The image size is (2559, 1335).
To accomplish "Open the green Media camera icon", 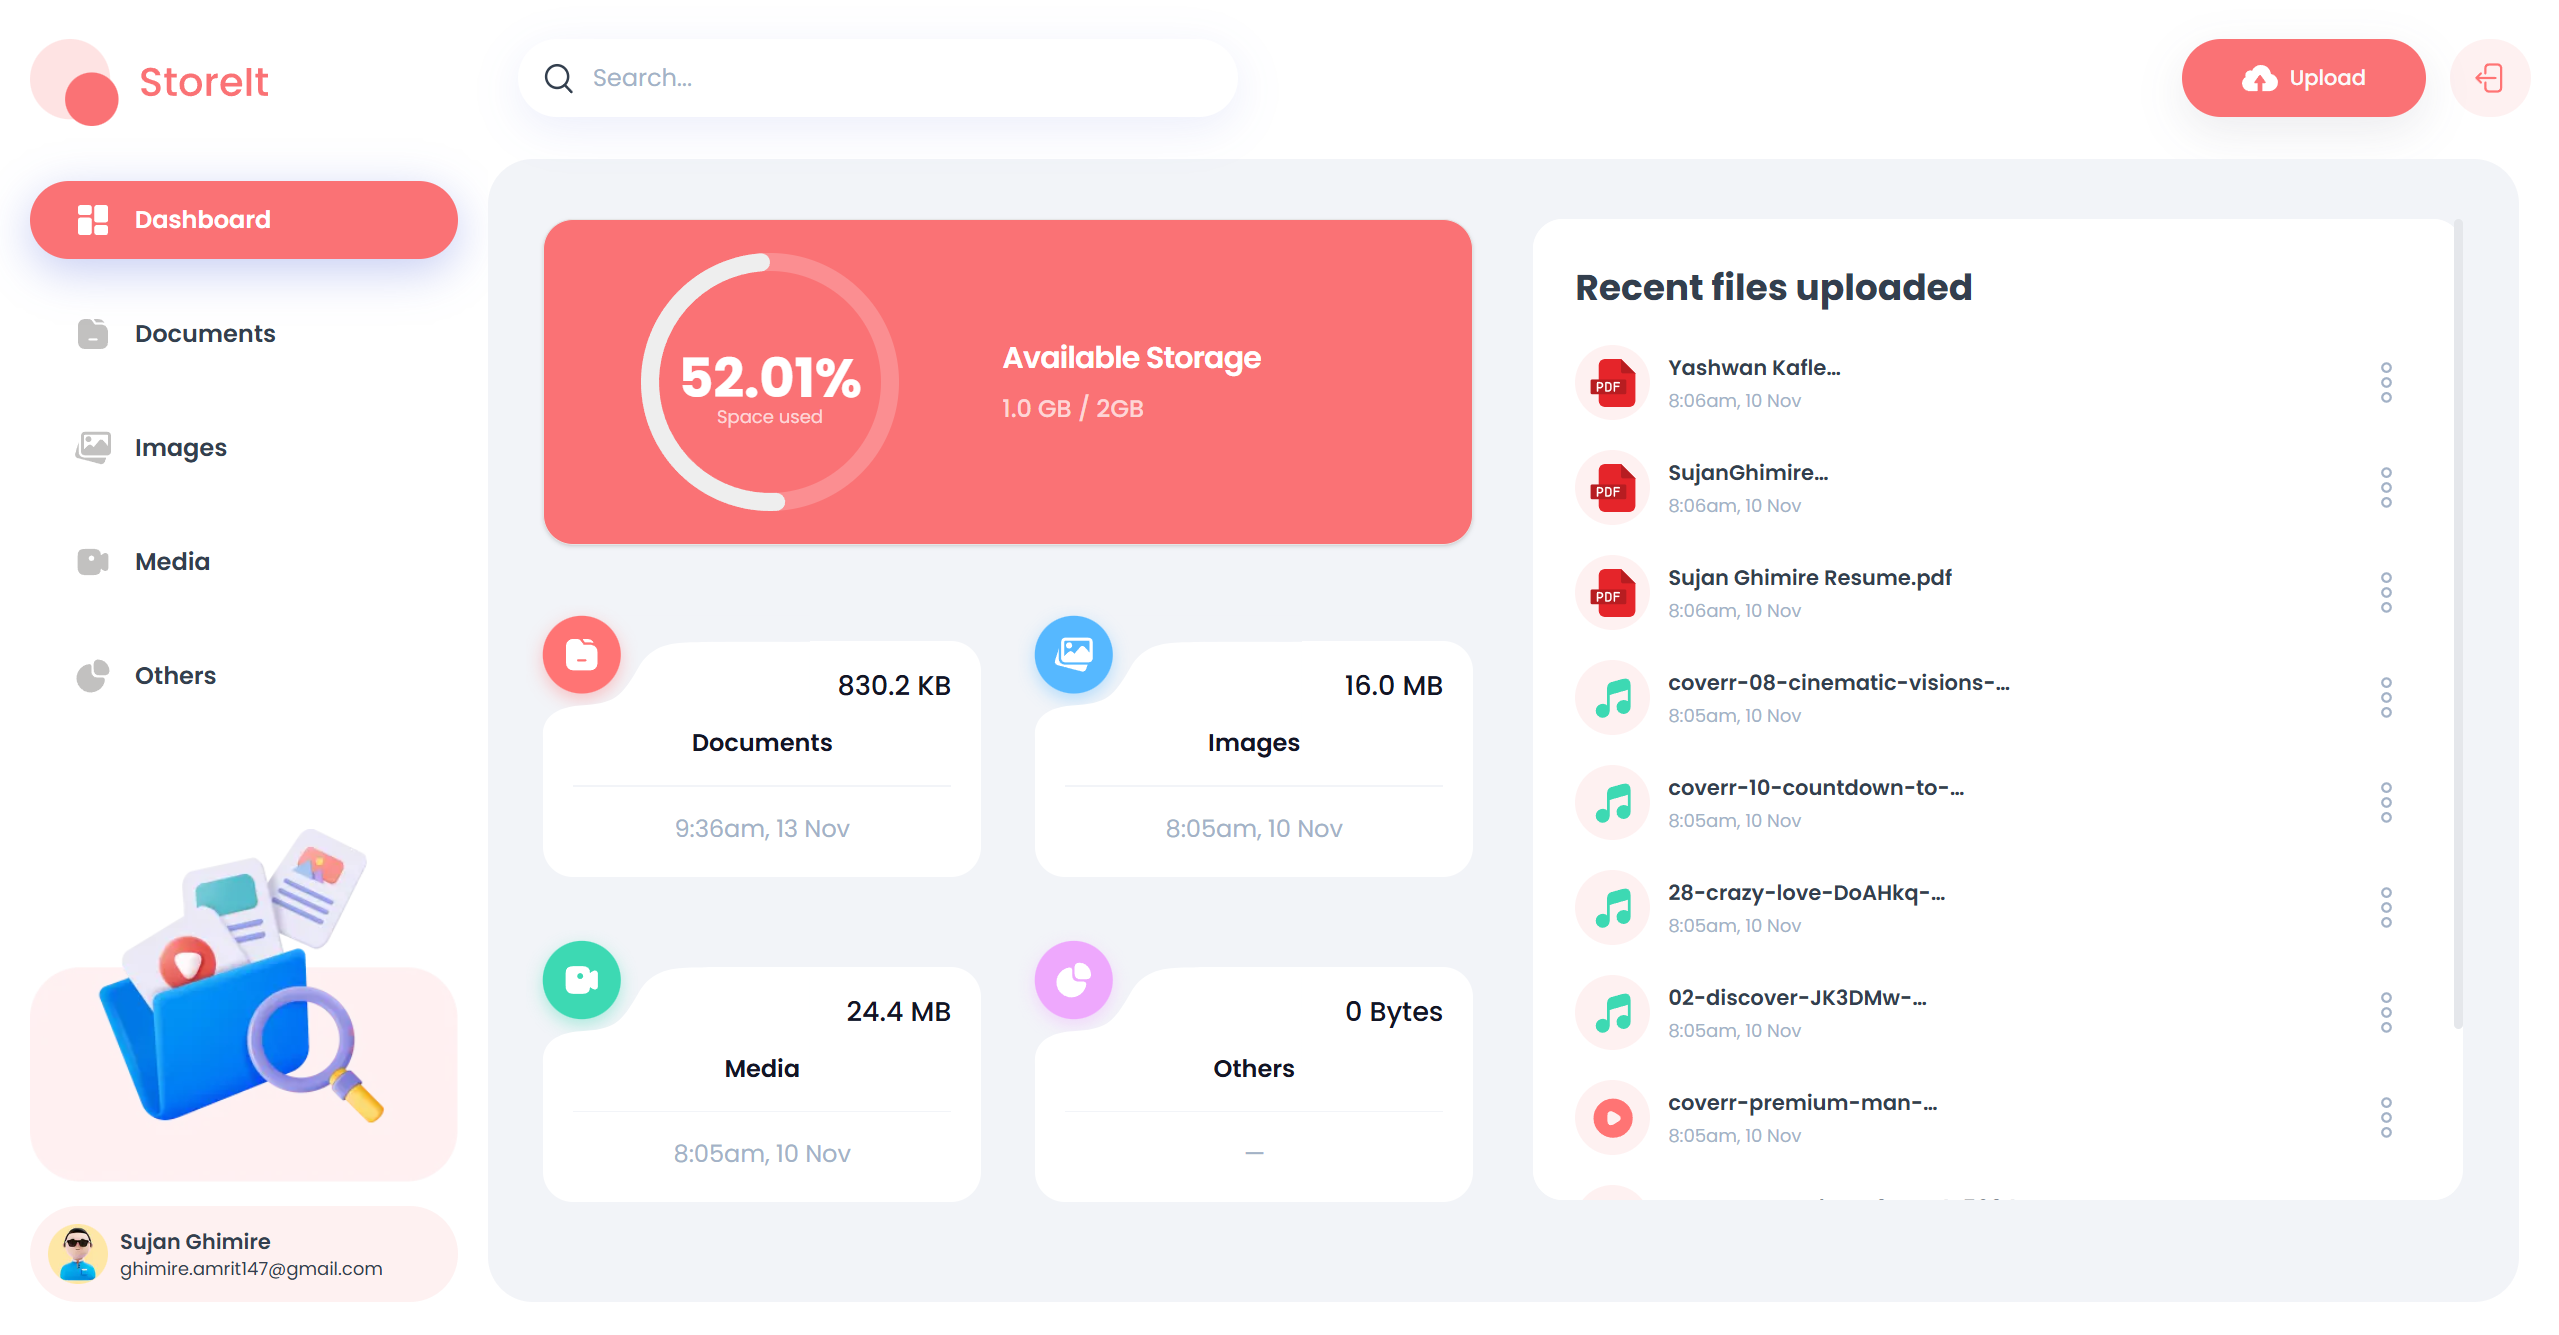I will tap(582, 980).
